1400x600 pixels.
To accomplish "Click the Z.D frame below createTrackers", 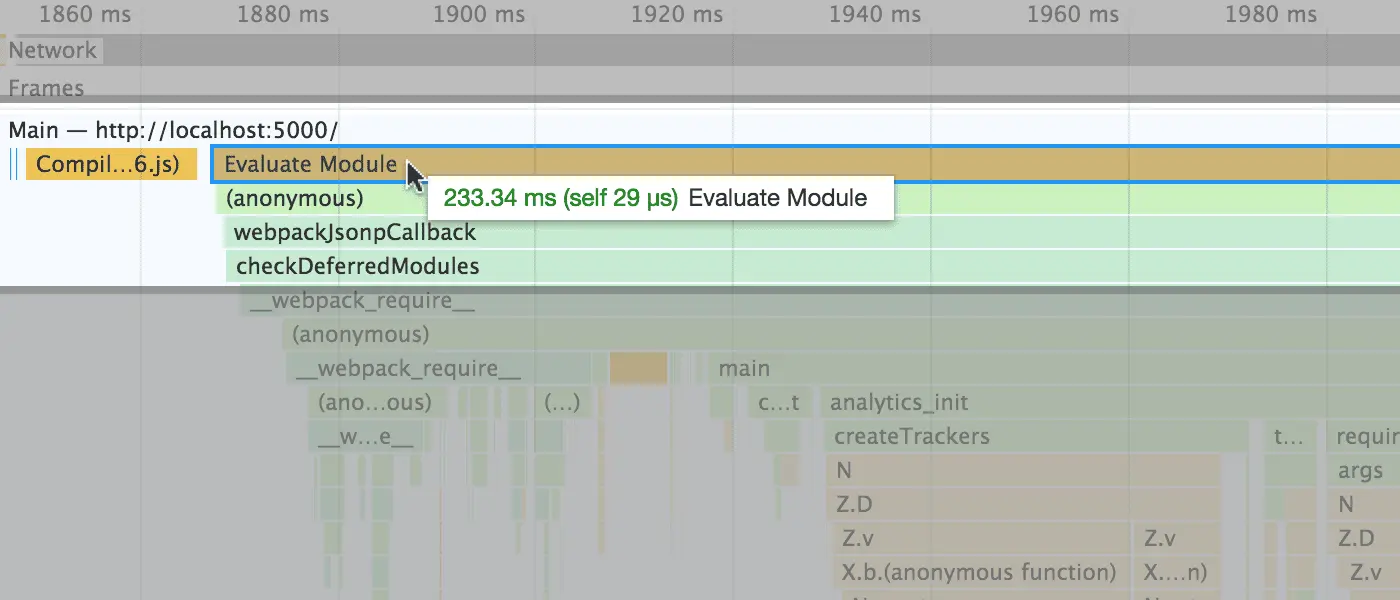I will [855, 504].
